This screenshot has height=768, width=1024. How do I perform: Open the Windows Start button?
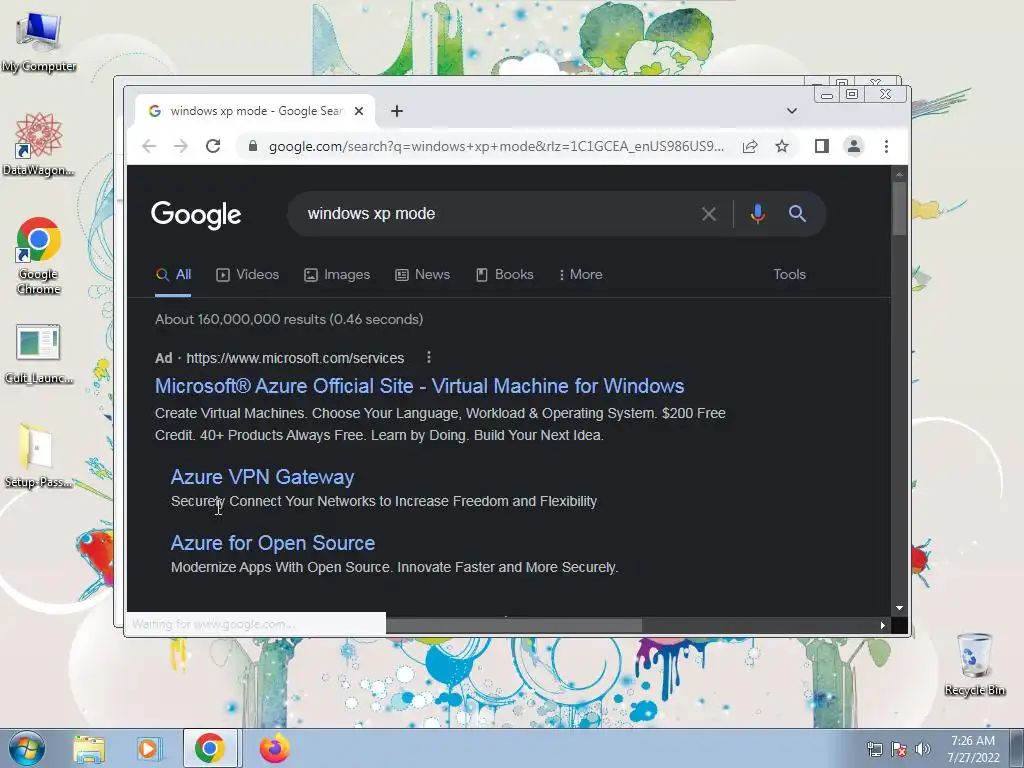point(27,748)
